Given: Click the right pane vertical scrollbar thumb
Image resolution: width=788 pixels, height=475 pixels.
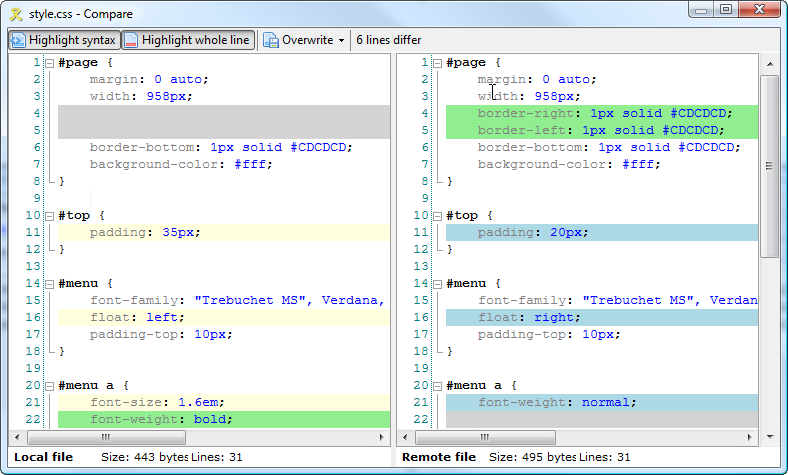Looking at the screenshot, I should 769,165.
